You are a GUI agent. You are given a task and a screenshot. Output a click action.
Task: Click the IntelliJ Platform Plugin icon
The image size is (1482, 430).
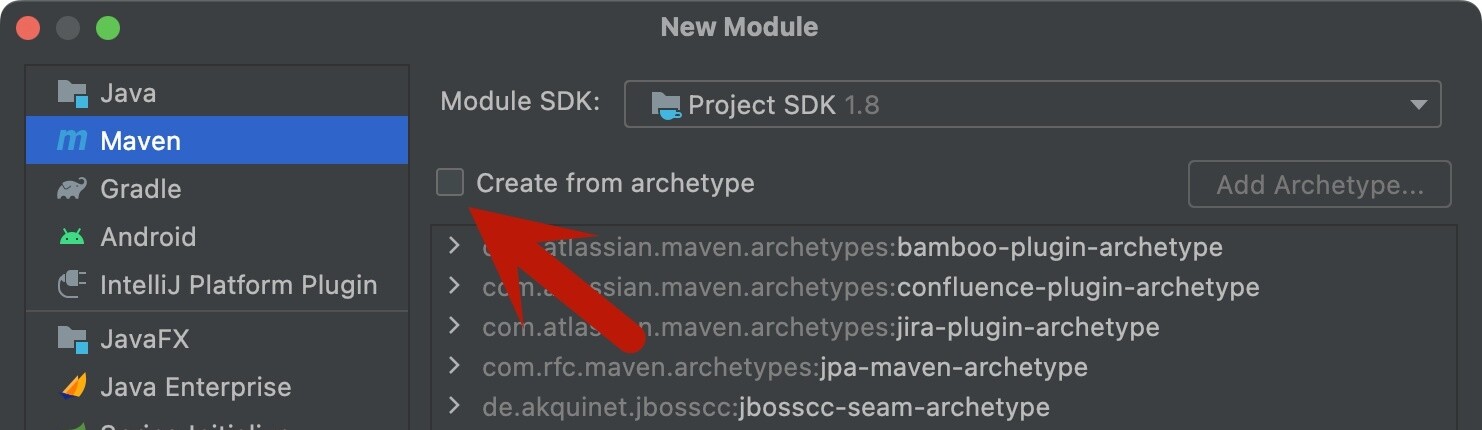pyautogui.click(x=72, y=285)
